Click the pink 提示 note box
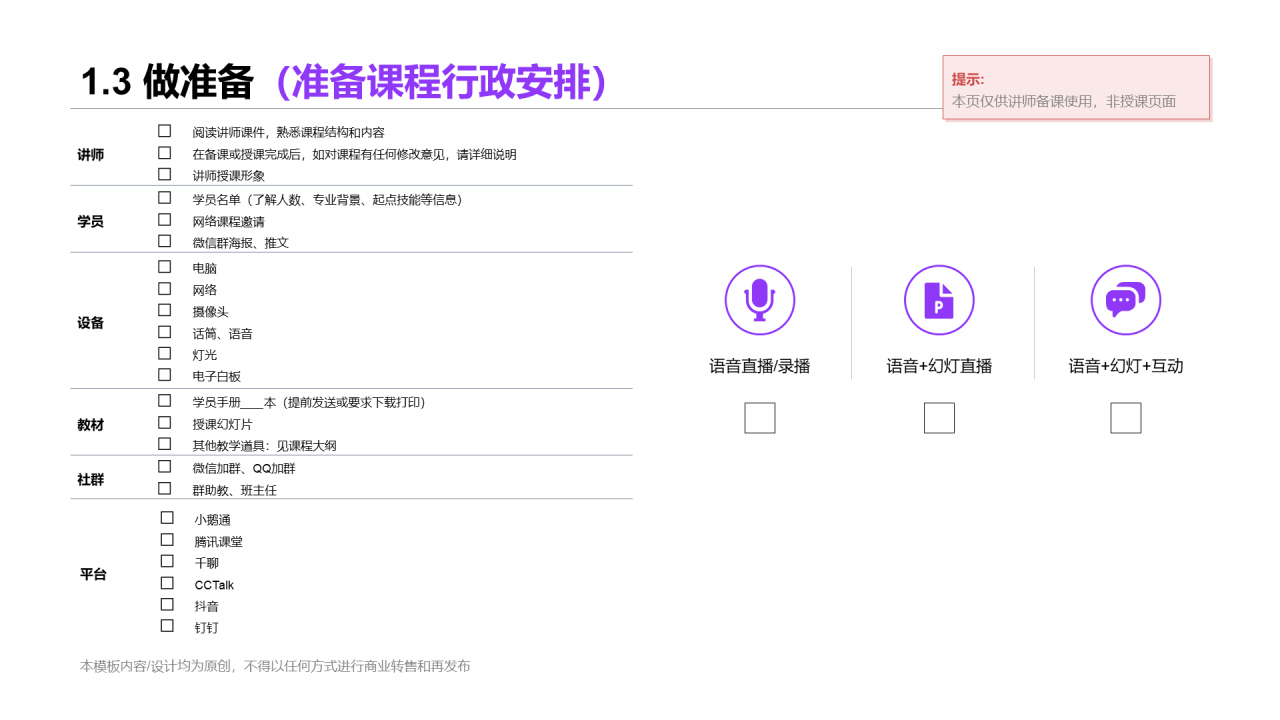Screen dimensions: 1280x720 1076,87
